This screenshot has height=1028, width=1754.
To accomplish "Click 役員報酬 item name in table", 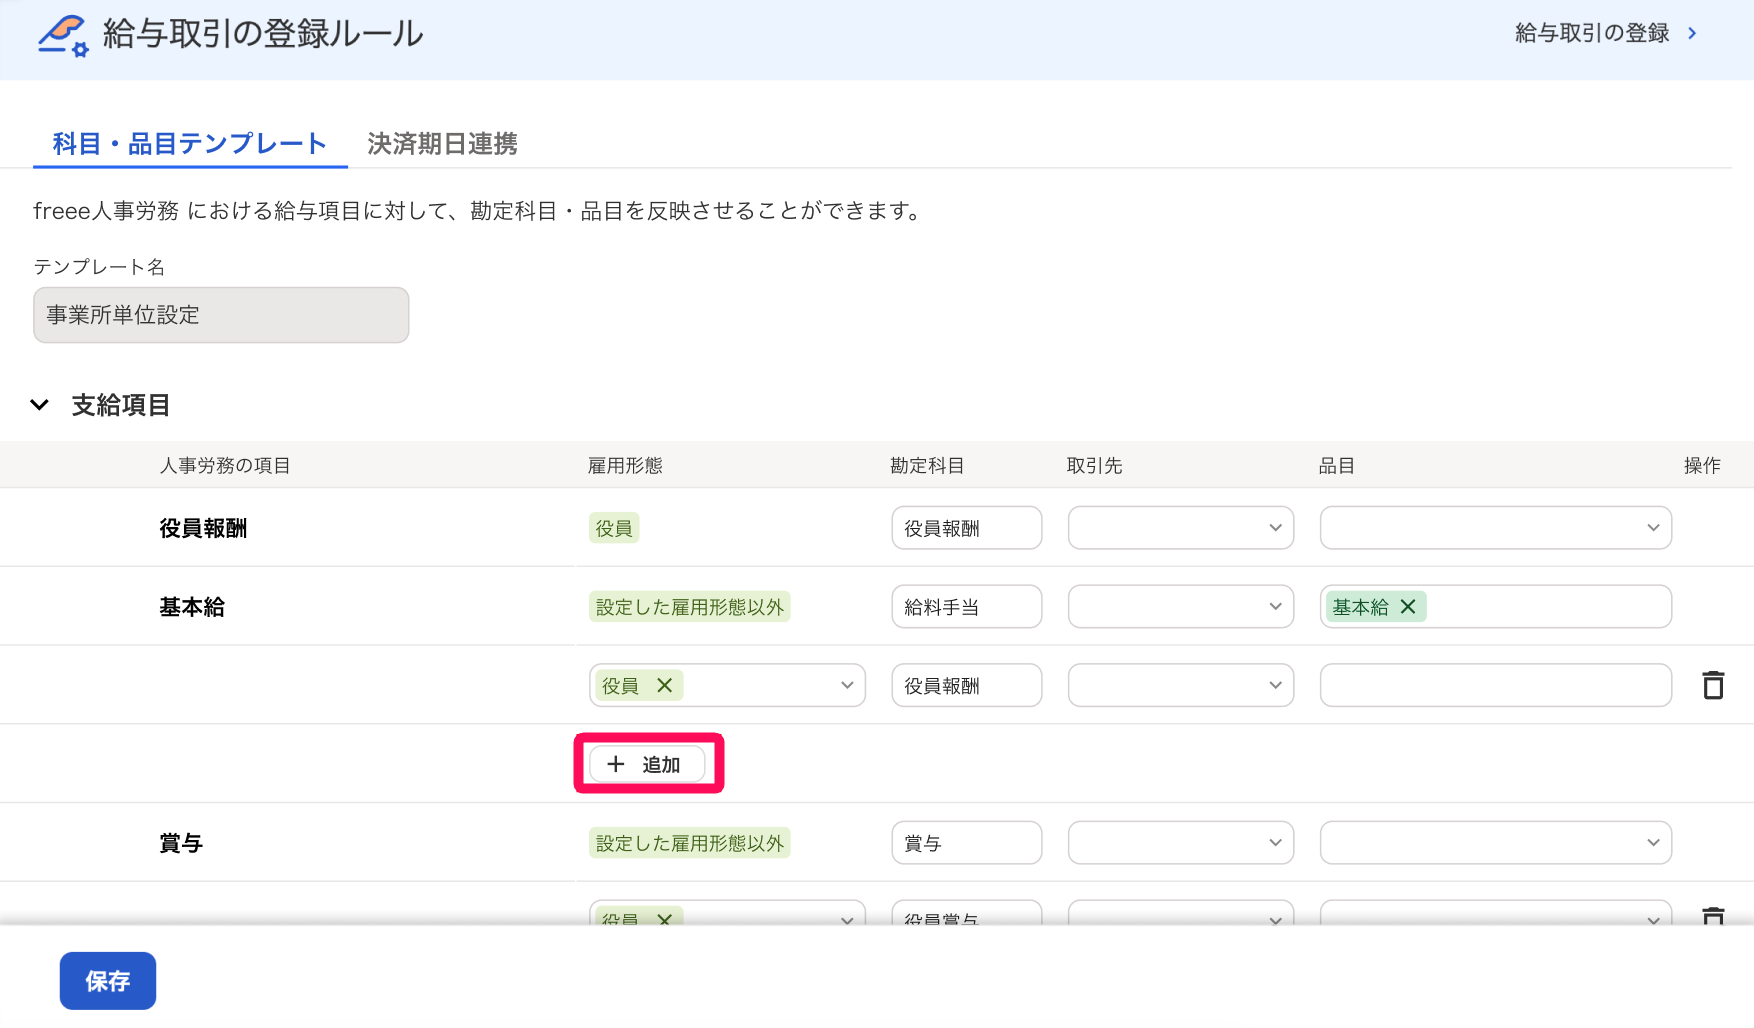I will (203, 528).
